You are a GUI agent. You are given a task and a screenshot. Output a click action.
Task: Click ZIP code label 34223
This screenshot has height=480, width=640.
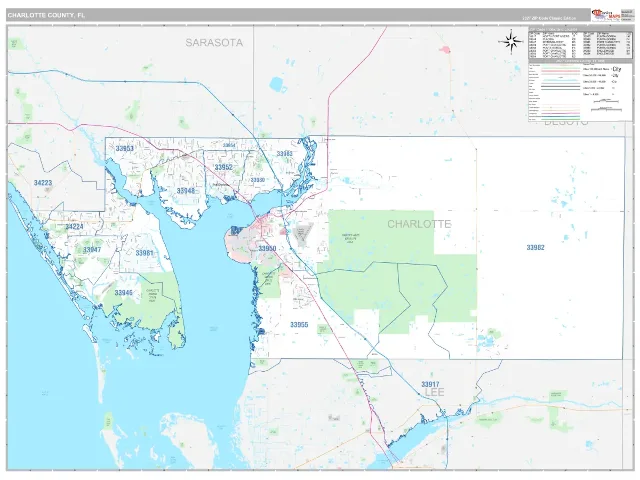pos(43,182)
